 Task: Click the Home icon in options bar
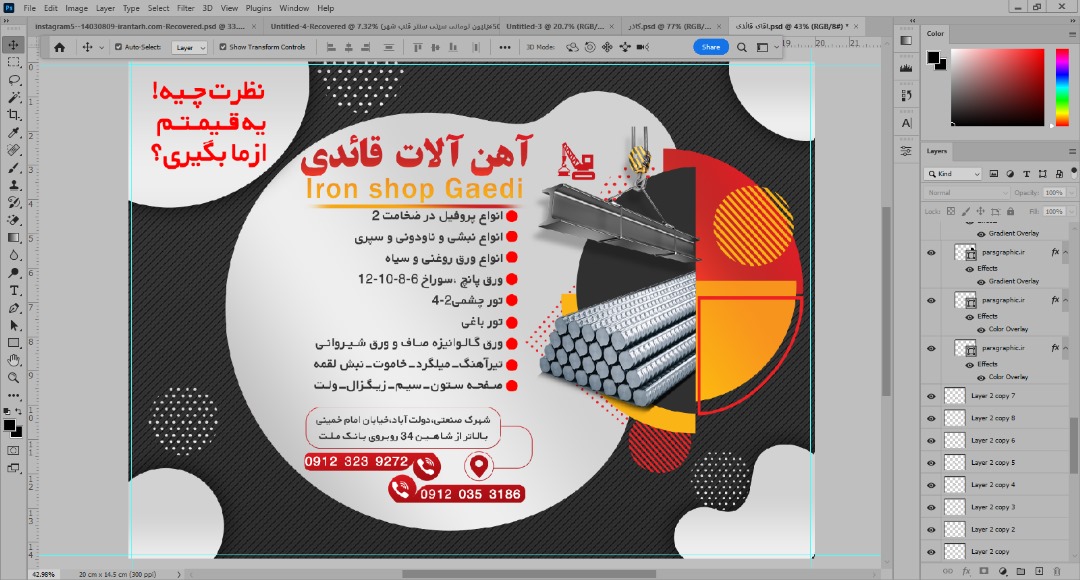[x=59, y=47]
